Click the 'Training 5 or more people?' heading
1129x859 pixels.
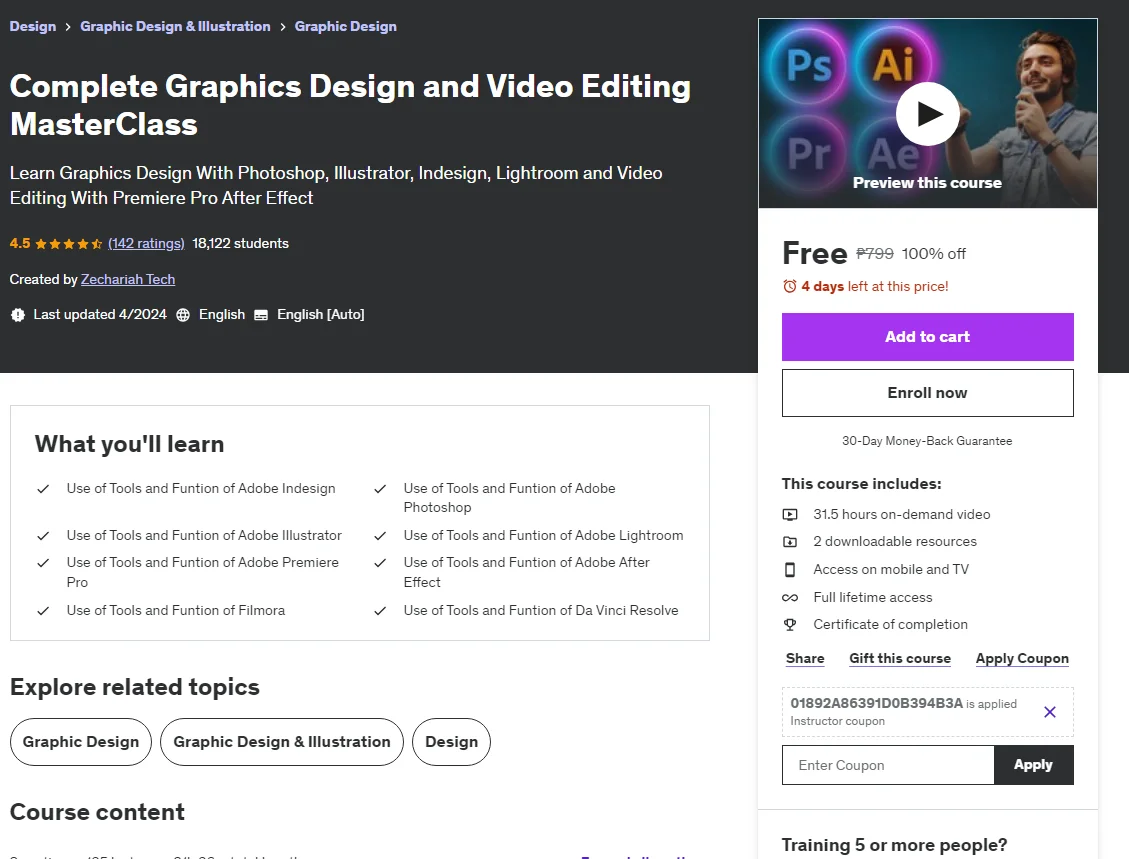(894, 845)
